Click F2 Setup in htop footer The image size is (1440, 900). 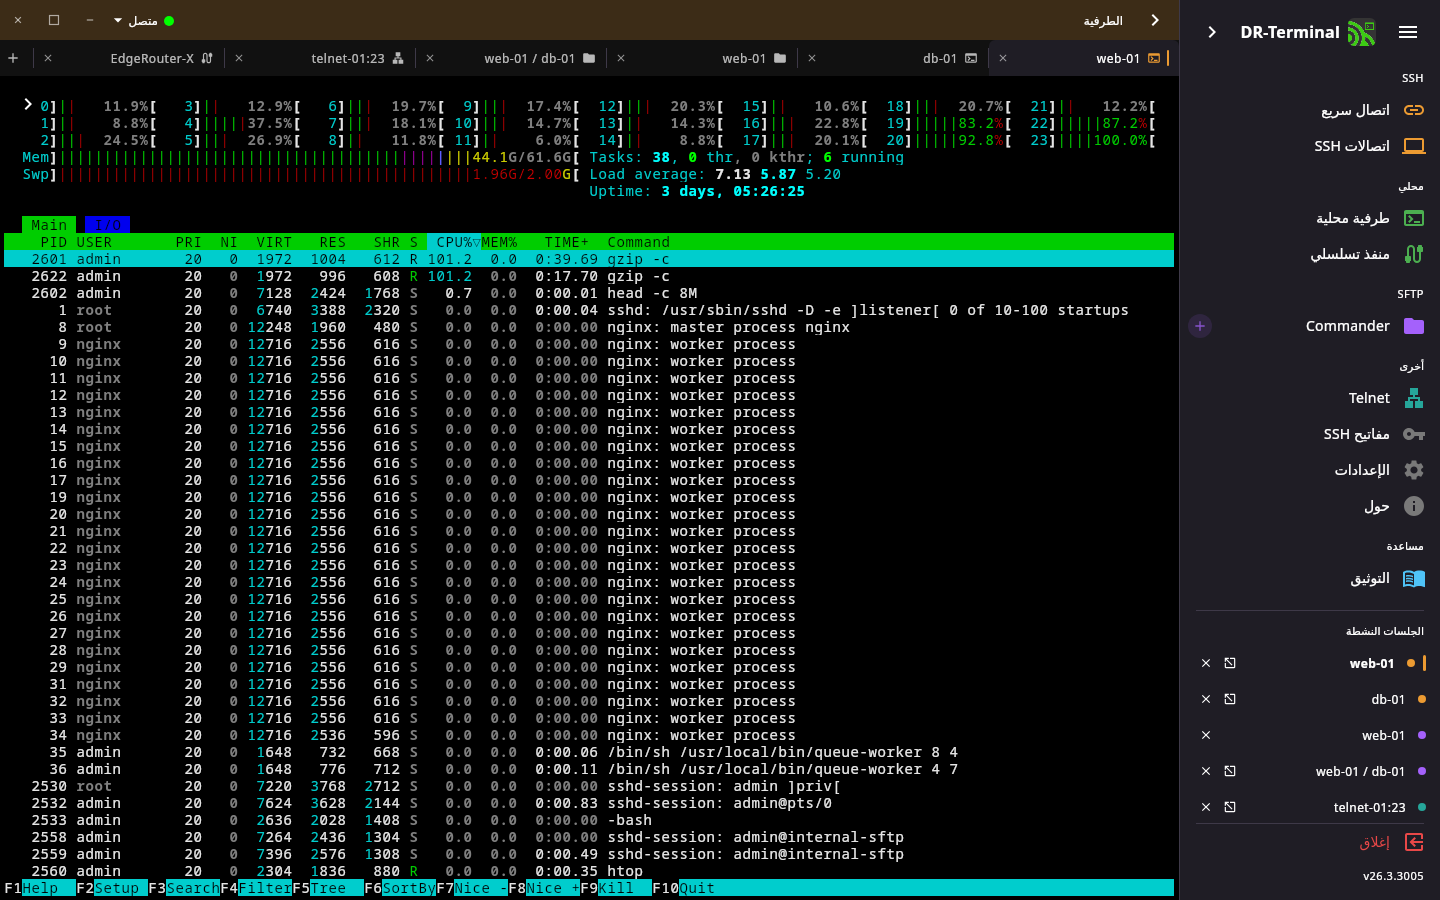(112, 888)
